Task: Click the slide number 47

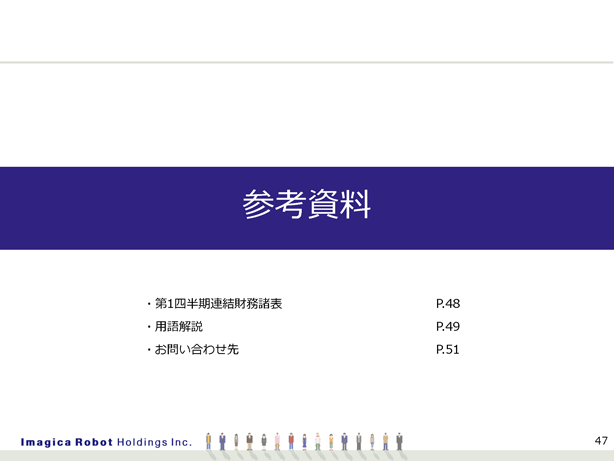Action: tap(601, 441)
